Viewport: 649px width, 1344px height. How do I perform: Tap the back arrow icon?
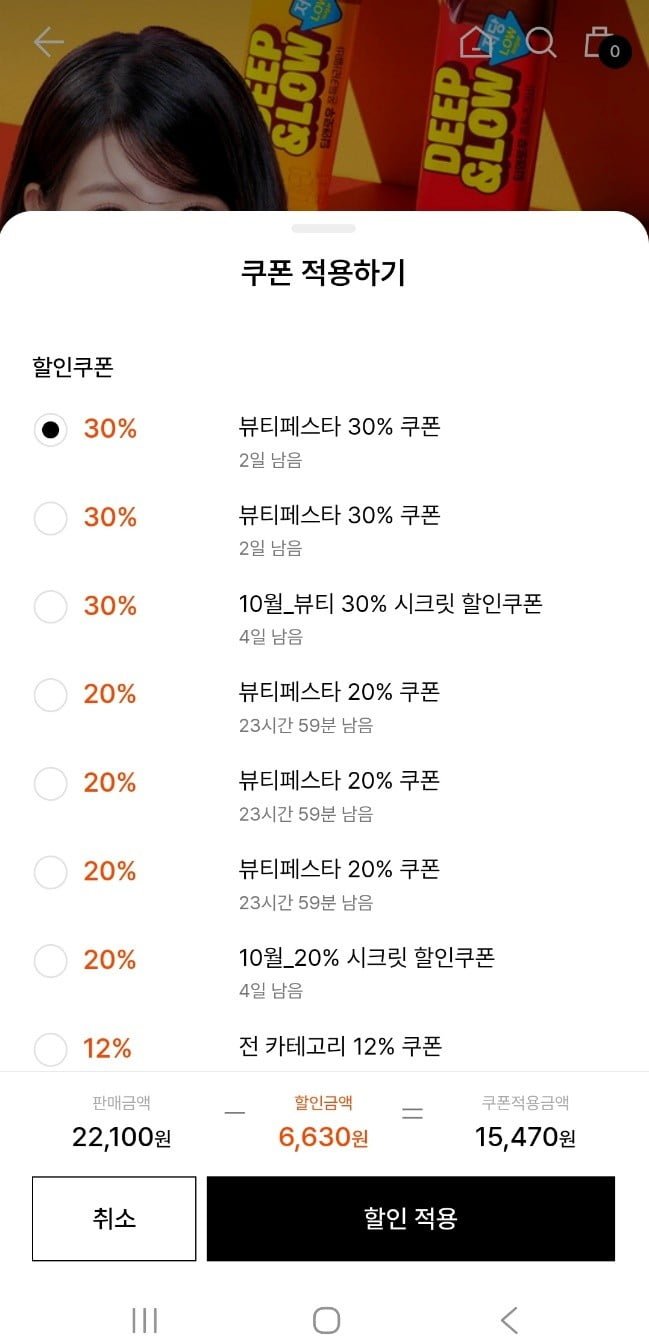tap(48, 42)
